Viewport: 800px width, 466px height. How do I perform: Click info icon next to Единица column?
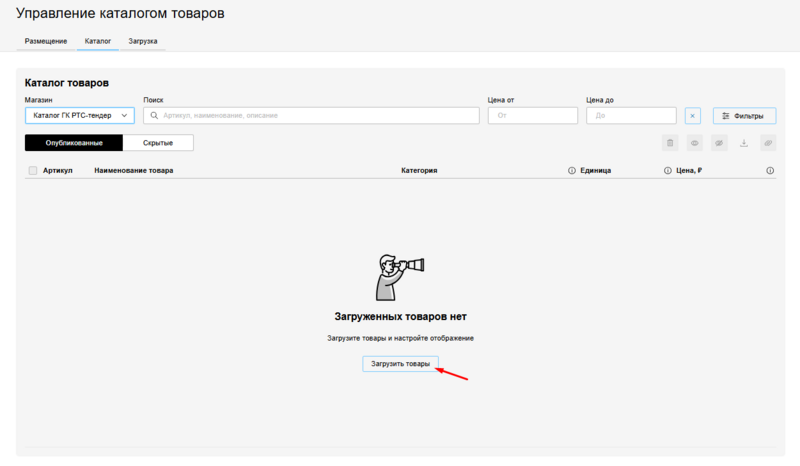point(667,171)
